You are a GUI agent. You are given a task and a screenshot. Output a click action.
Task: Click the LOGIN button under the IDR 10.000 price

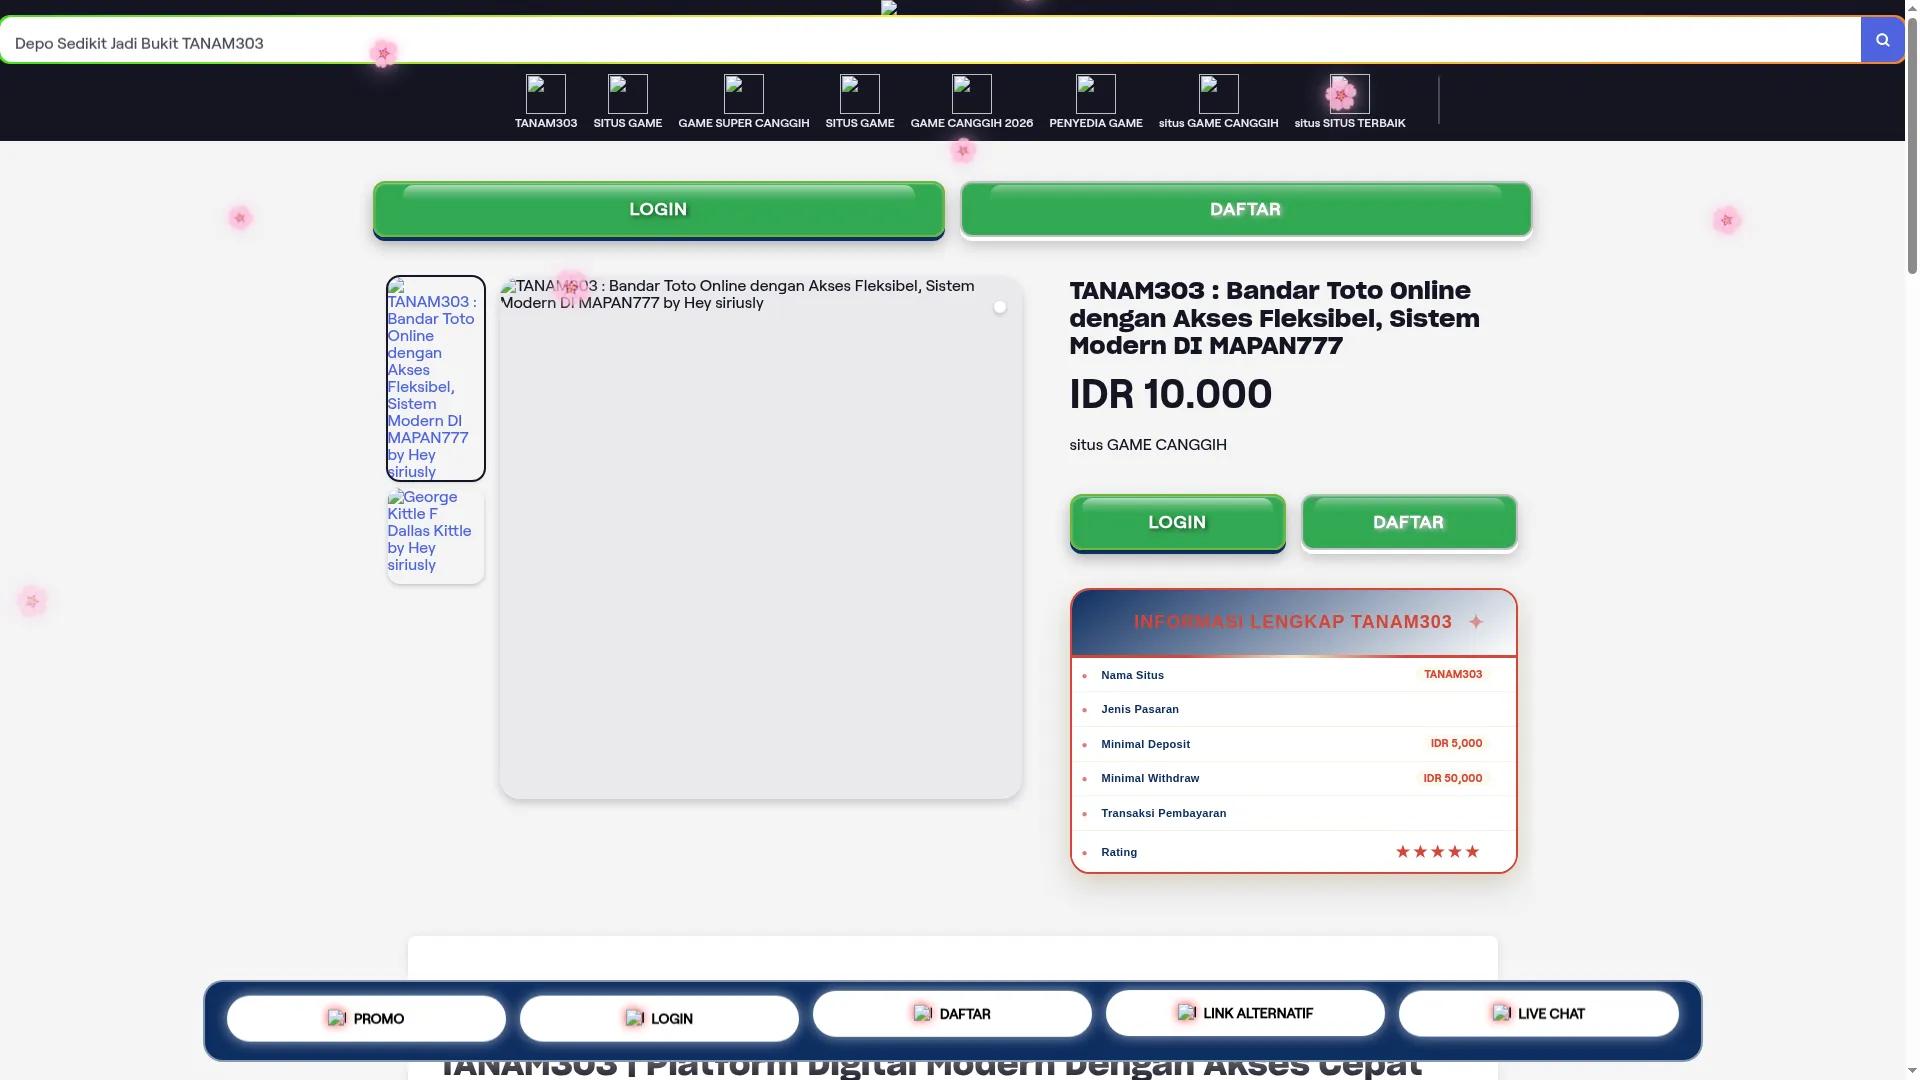coord(1178,523)
